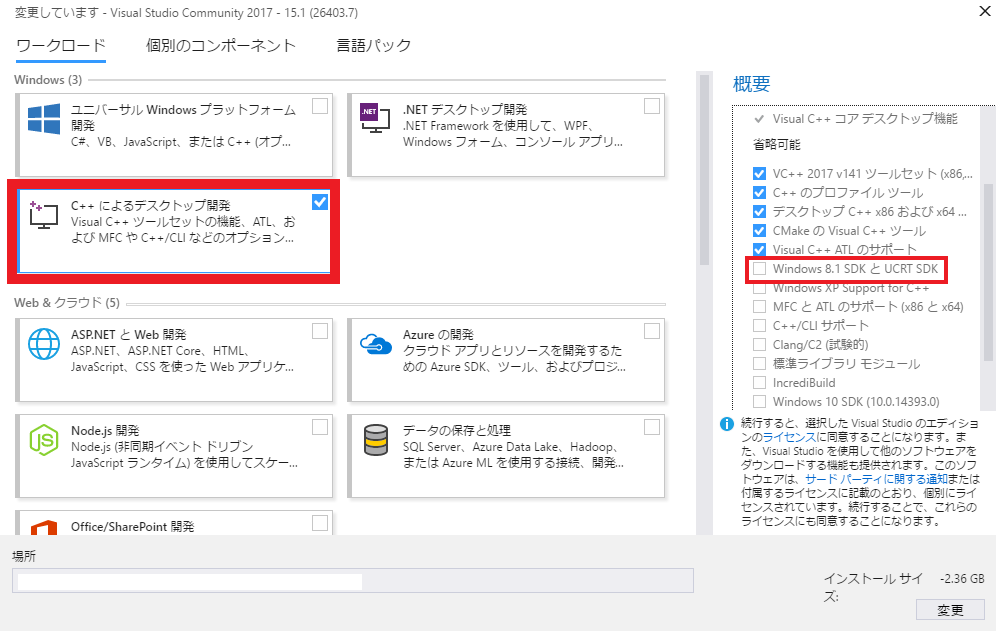This screenshot has width=996, height=631.
Task: Click the -2.36 GB install size value
Action: [x=962, y=579]
